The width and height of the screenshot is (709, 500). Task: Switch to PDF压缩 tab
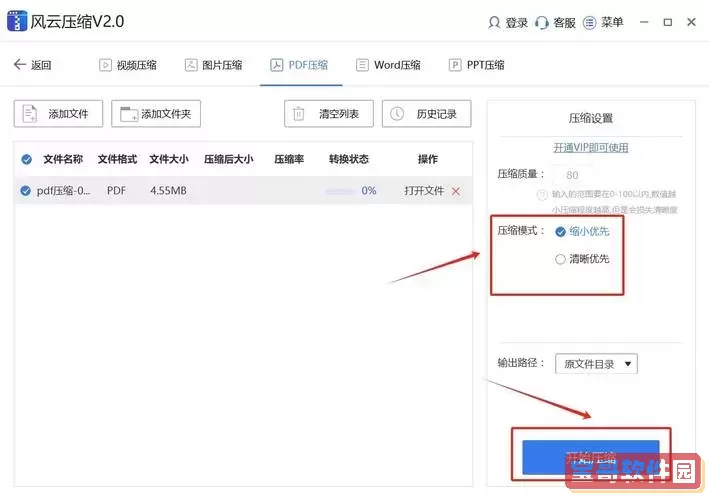pos(299,65)
